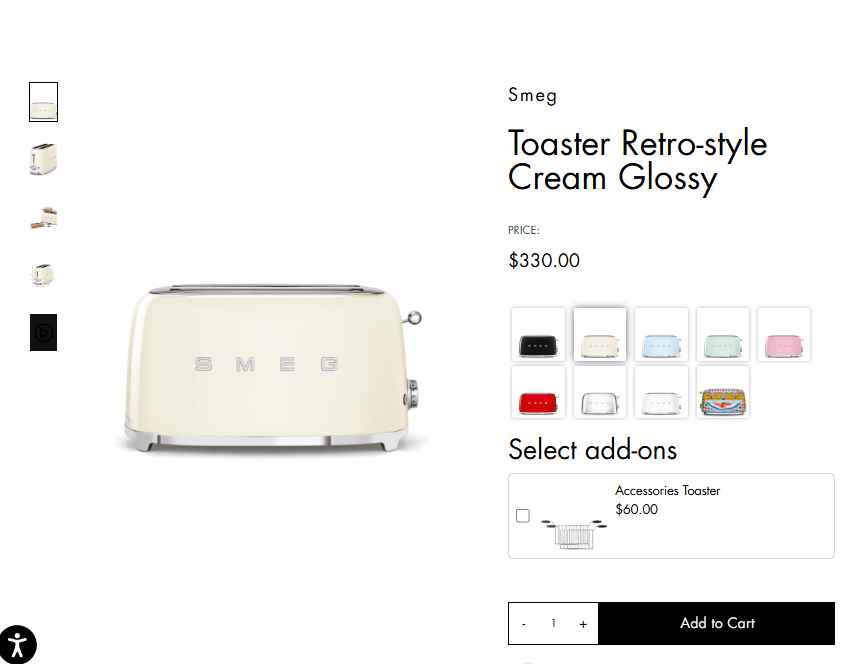Viewport: 860px width, 664px height.
Task: Choose the red toaster color swatch
Action: (538, 392)
